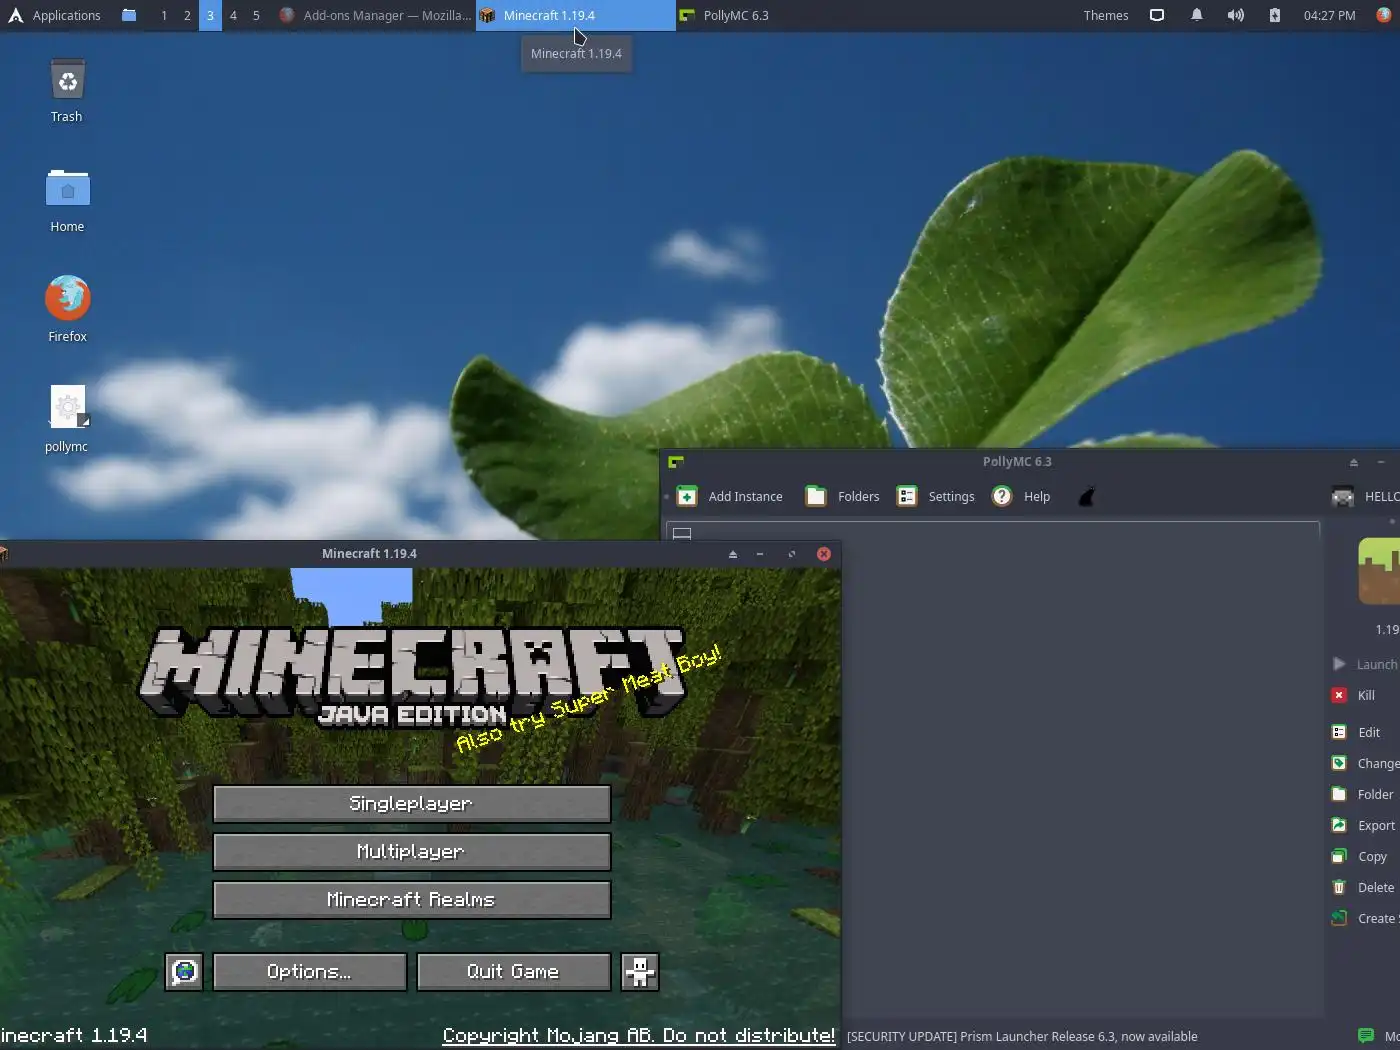Switch to workspace 4
The width and height of the screenshot is (1400, 1050).
(233, 15)
